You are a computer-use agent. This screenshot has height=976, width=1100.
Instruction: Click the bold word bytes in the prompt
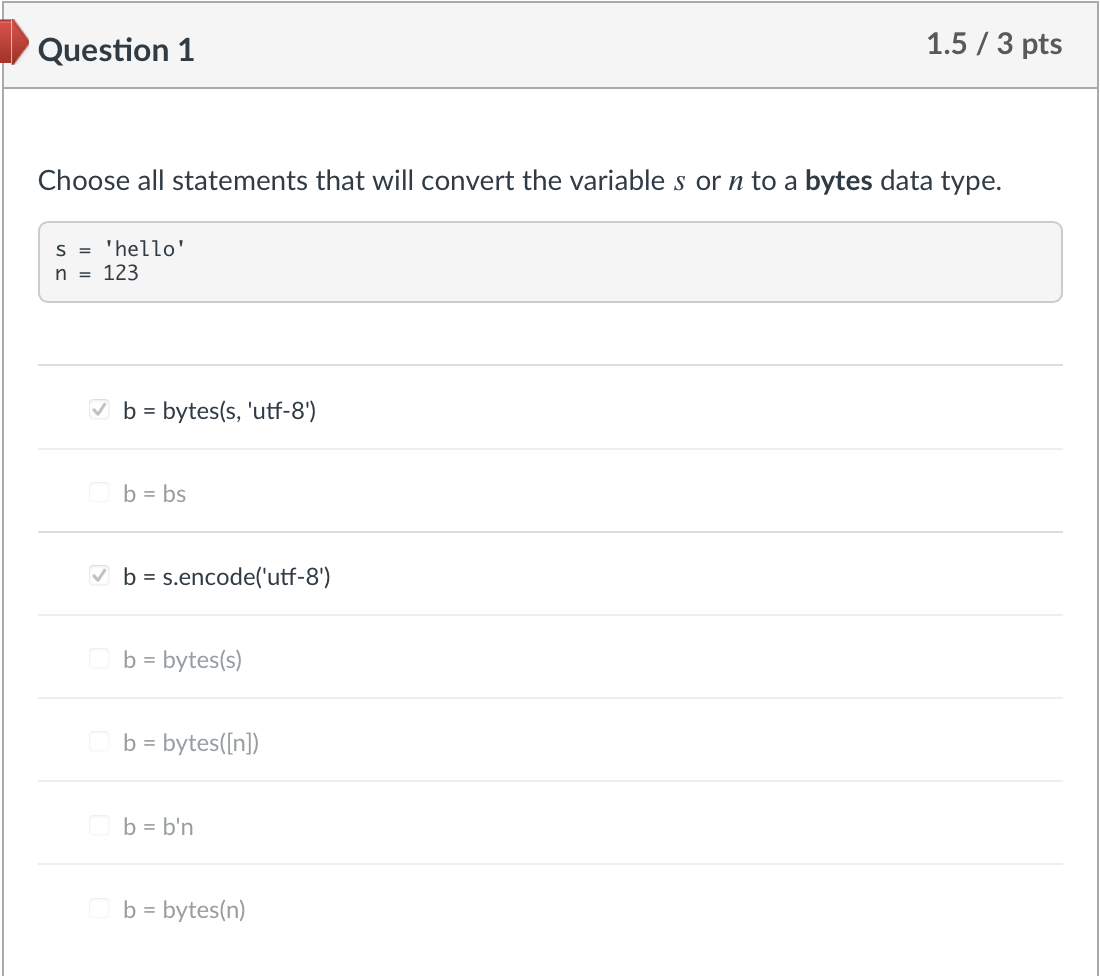click(x=838, y=181)
